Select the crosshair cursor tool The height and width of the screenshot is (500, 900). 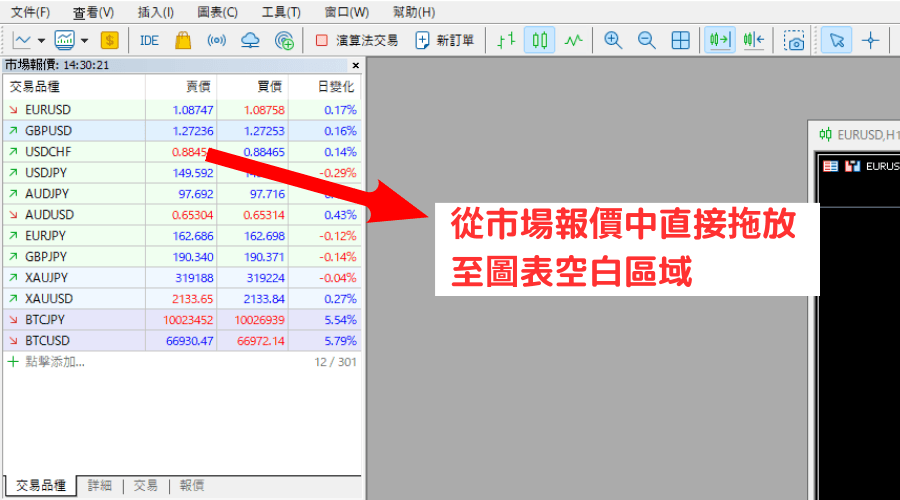(x=870, y=41)
